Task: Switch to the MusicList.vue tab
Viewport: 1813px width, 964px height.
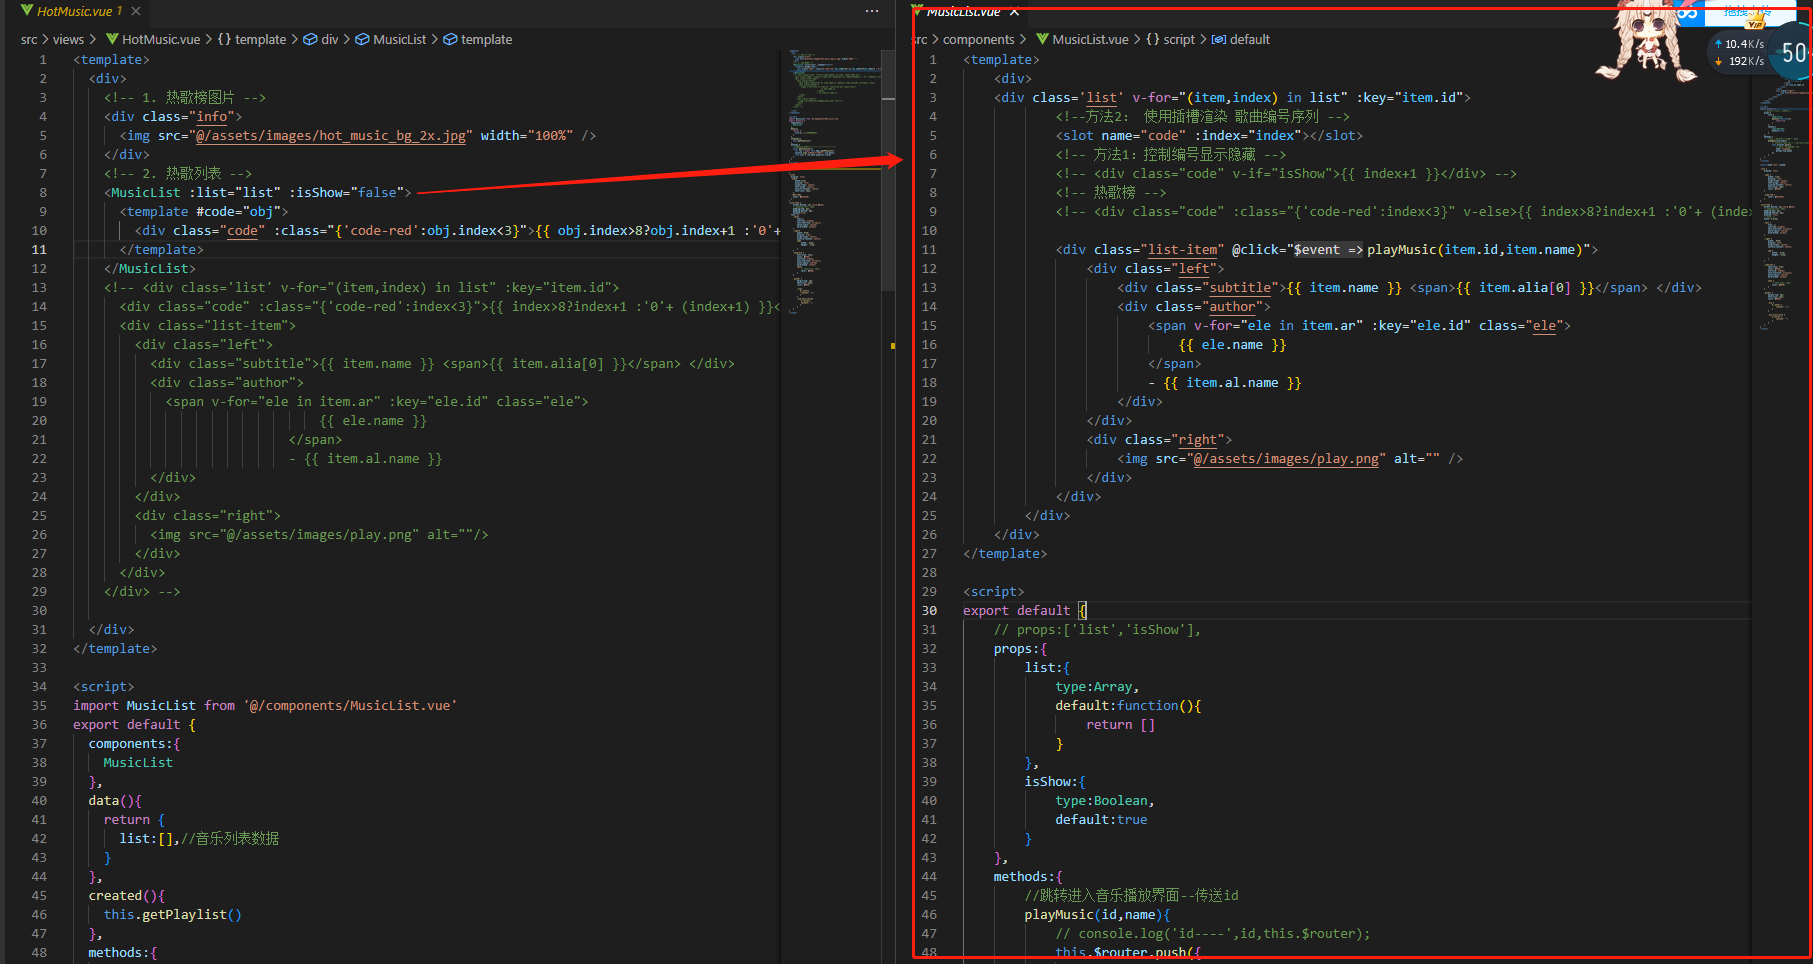Action: [962, 11]
